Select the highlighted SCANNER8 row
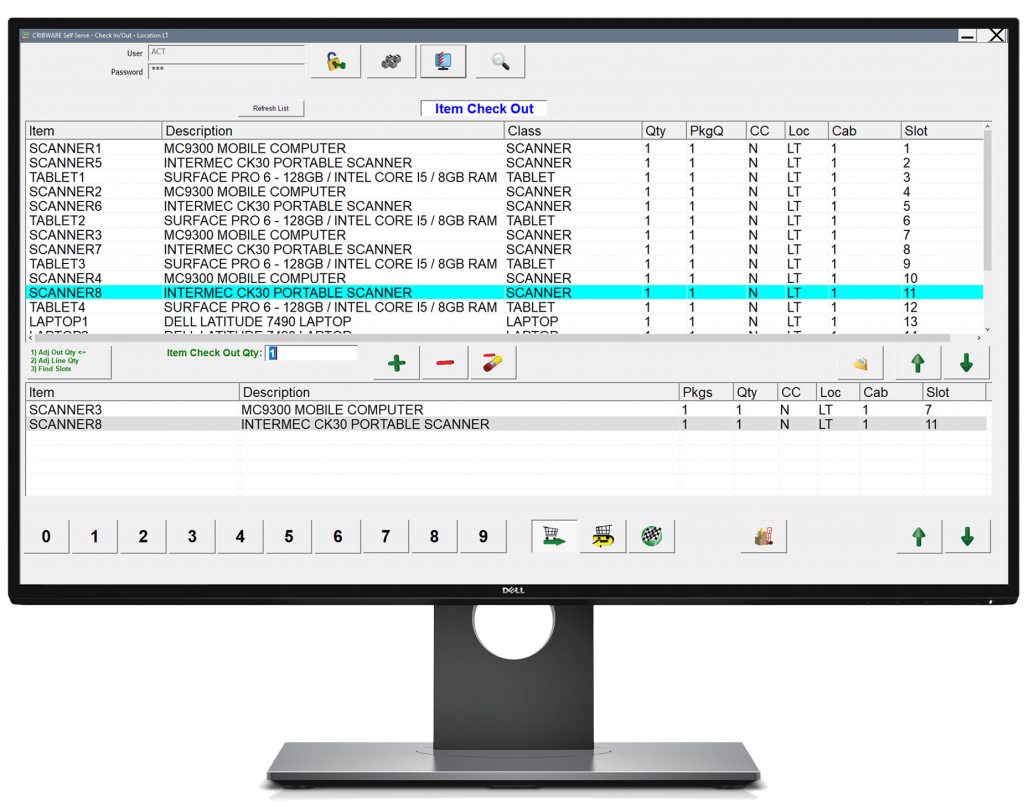Screen dimensions: 1024x805 click(300, 292)
